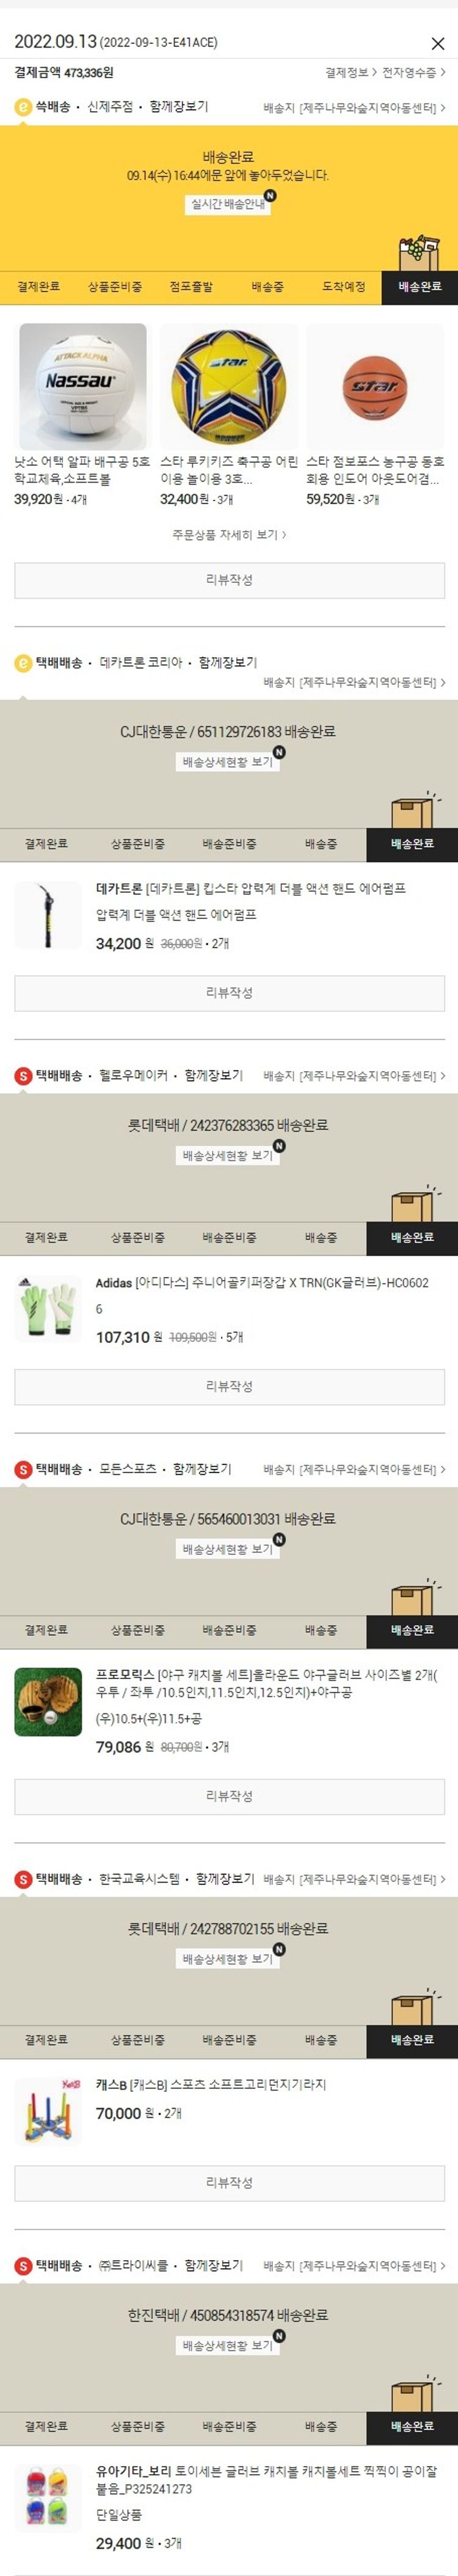Select the 점포출발 delivery step
This screenshot has width=458, height=2576.
point(191,287)
